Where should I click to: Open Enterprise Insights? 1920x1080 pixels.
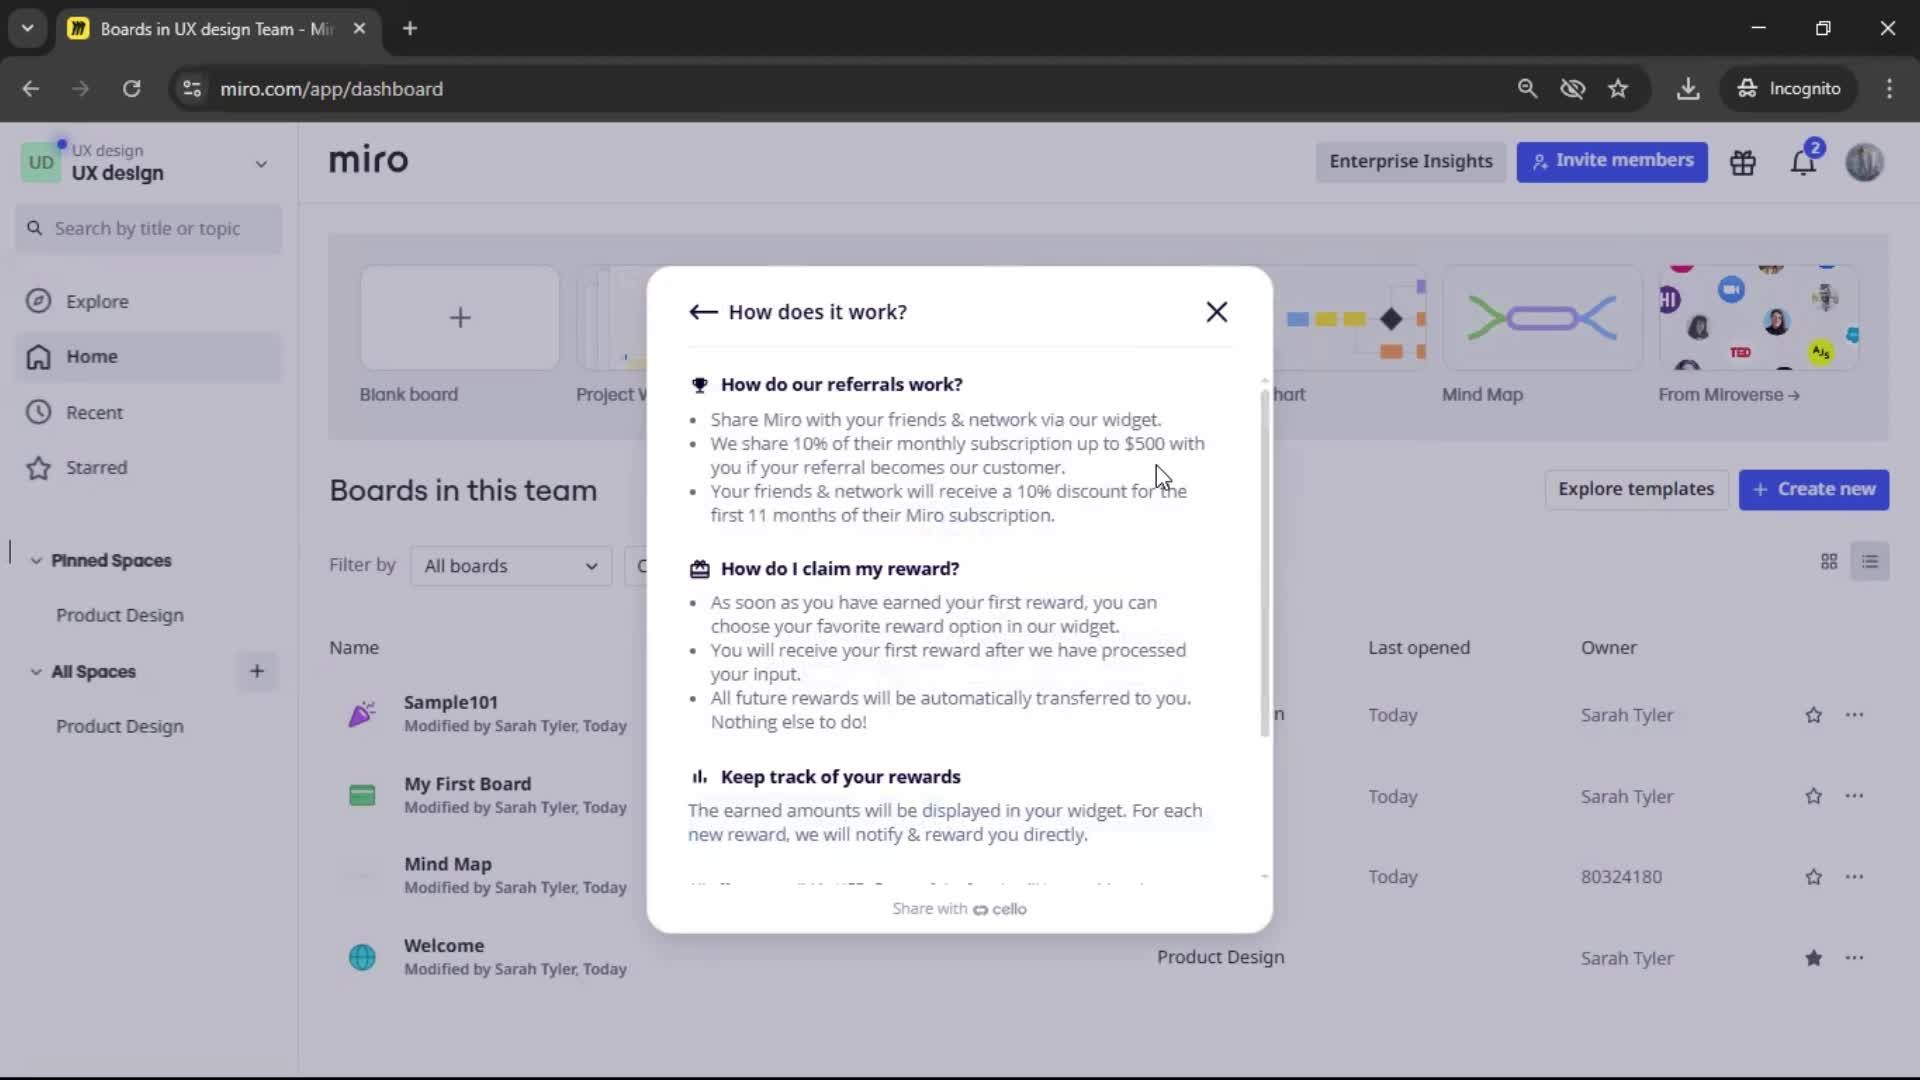click(1410, 161)
